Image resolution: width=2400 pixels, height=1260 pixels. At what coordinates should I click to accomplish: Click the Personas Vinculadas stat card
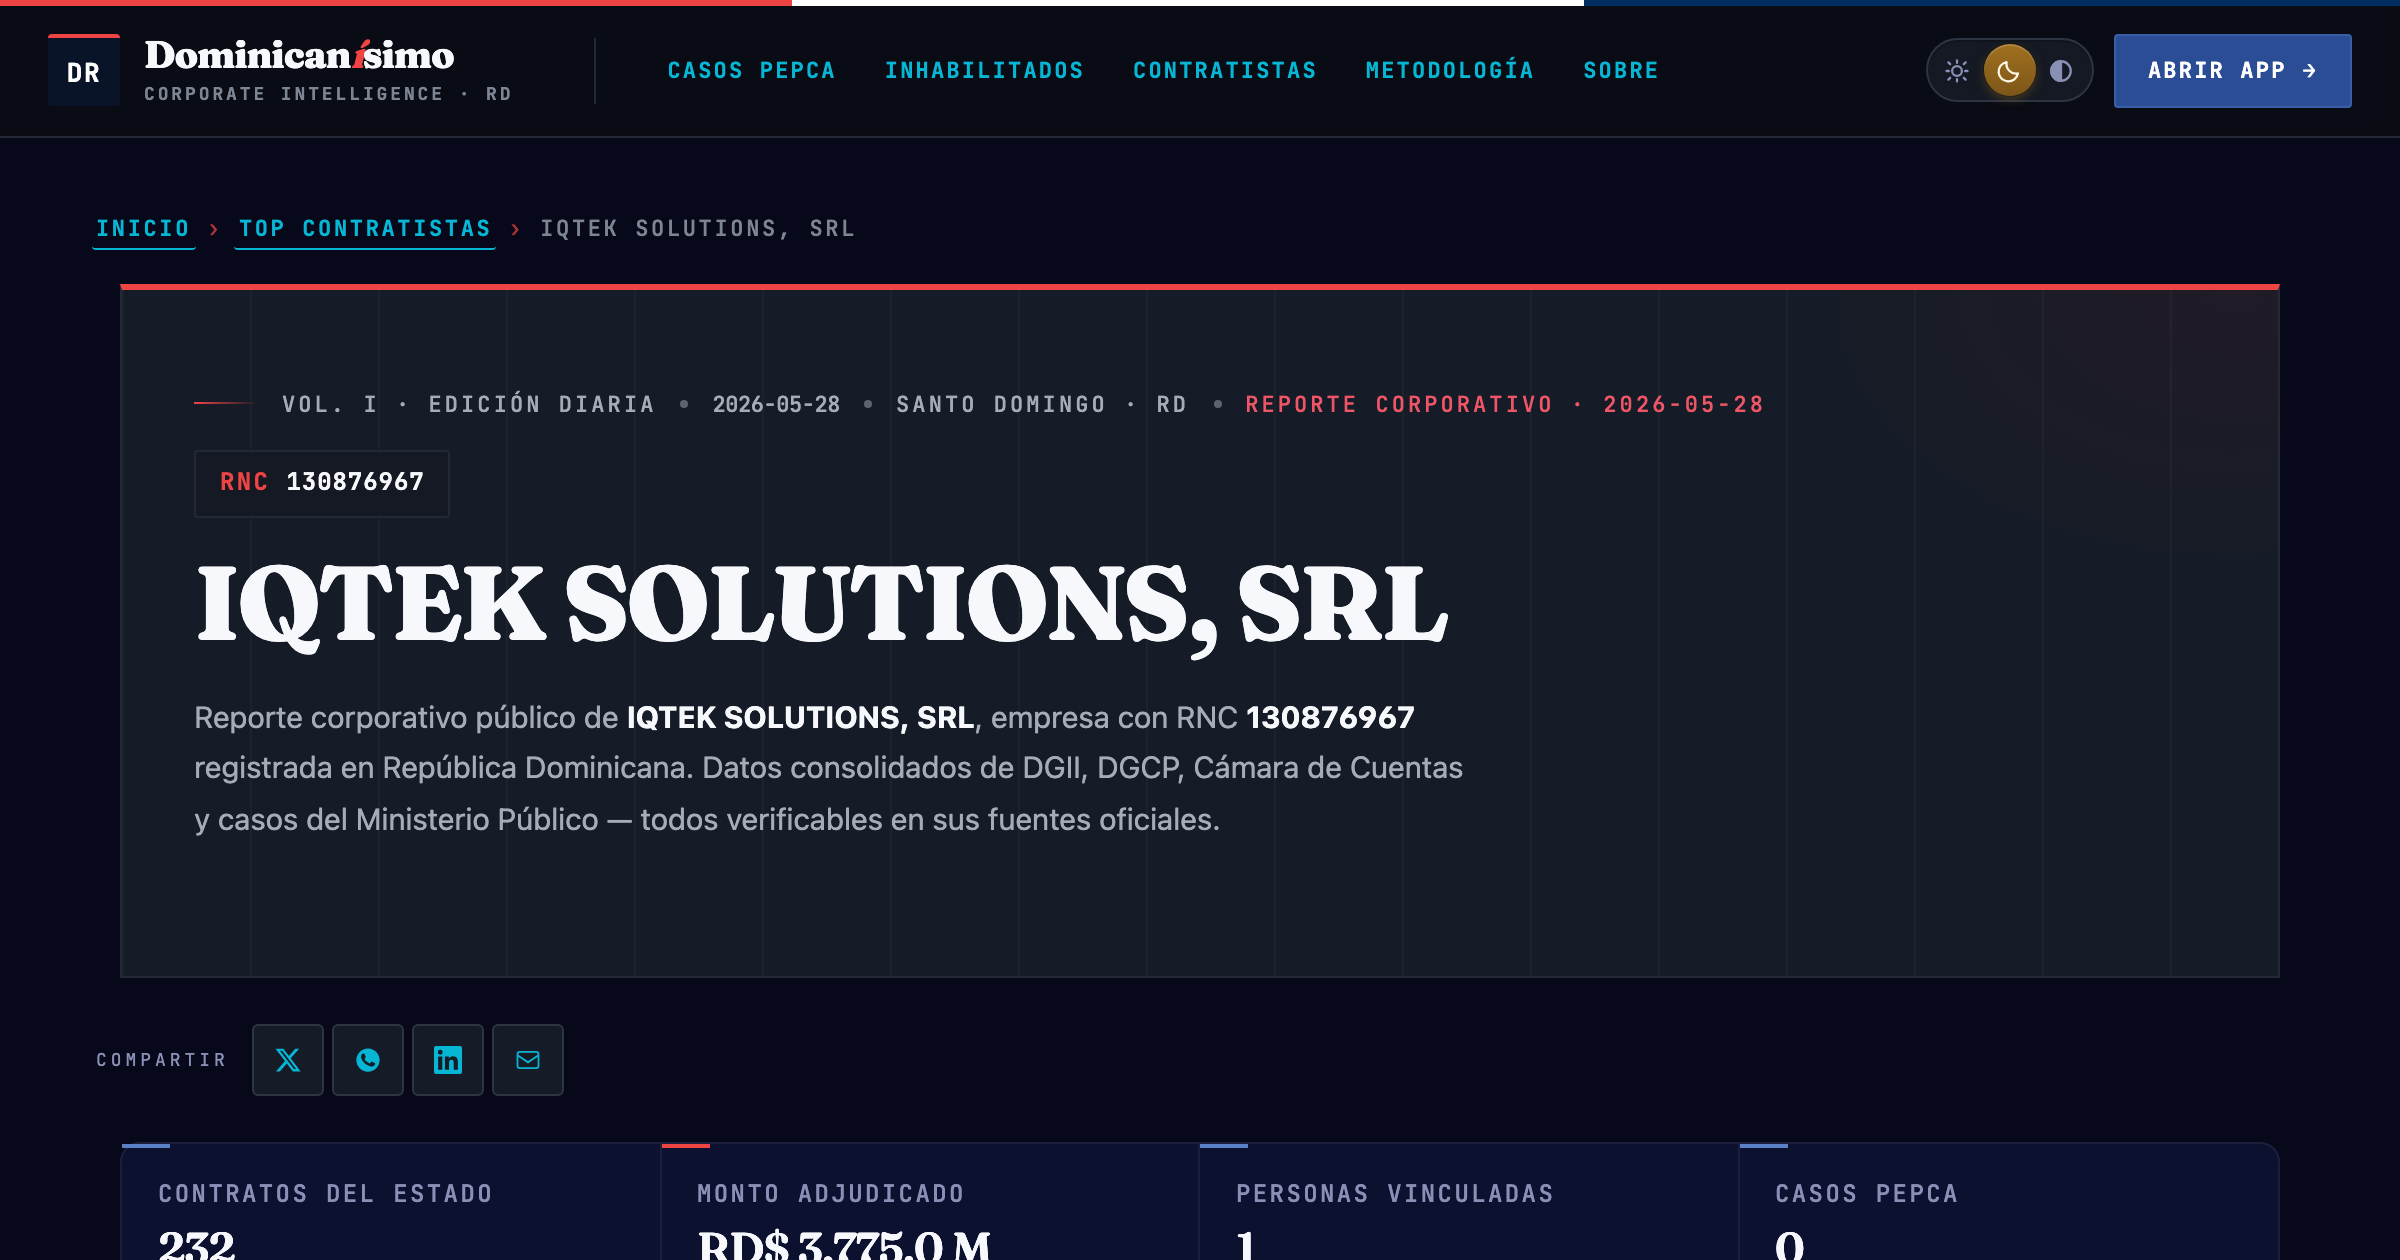point(1469,1202)
